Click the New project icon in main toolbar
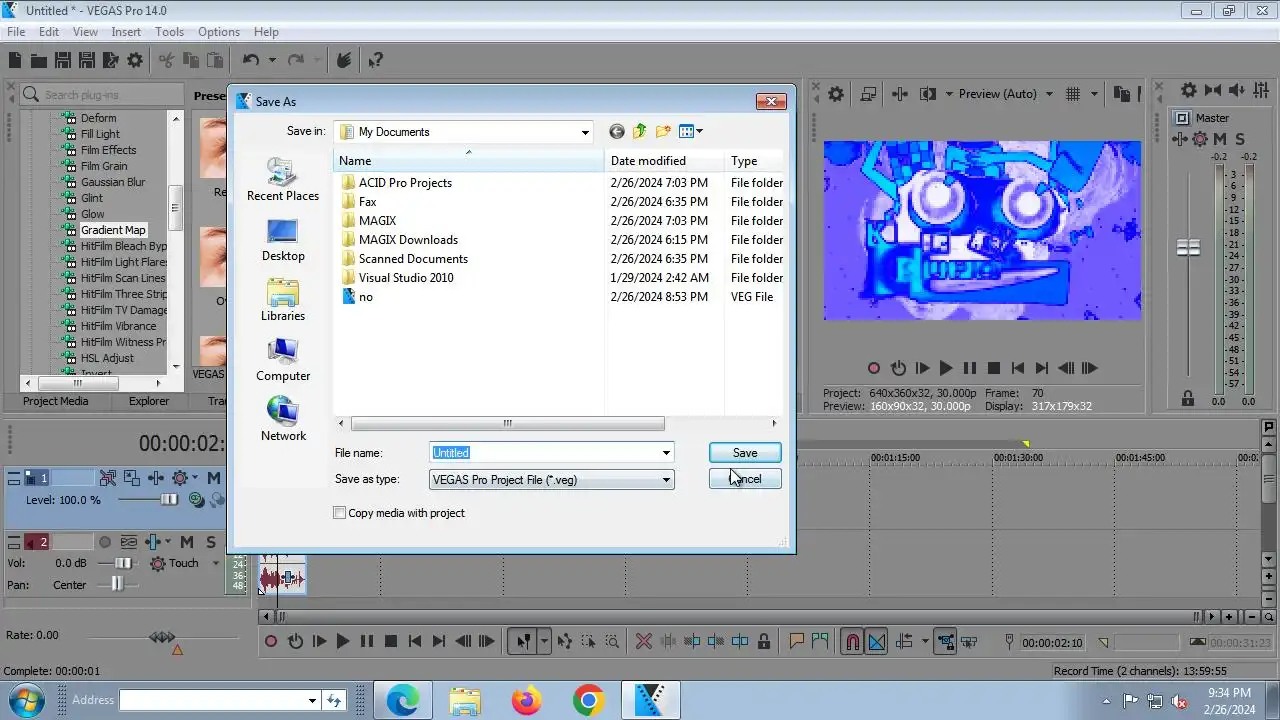The height and width of the screenshot is (720, 1280). [16, 61]
